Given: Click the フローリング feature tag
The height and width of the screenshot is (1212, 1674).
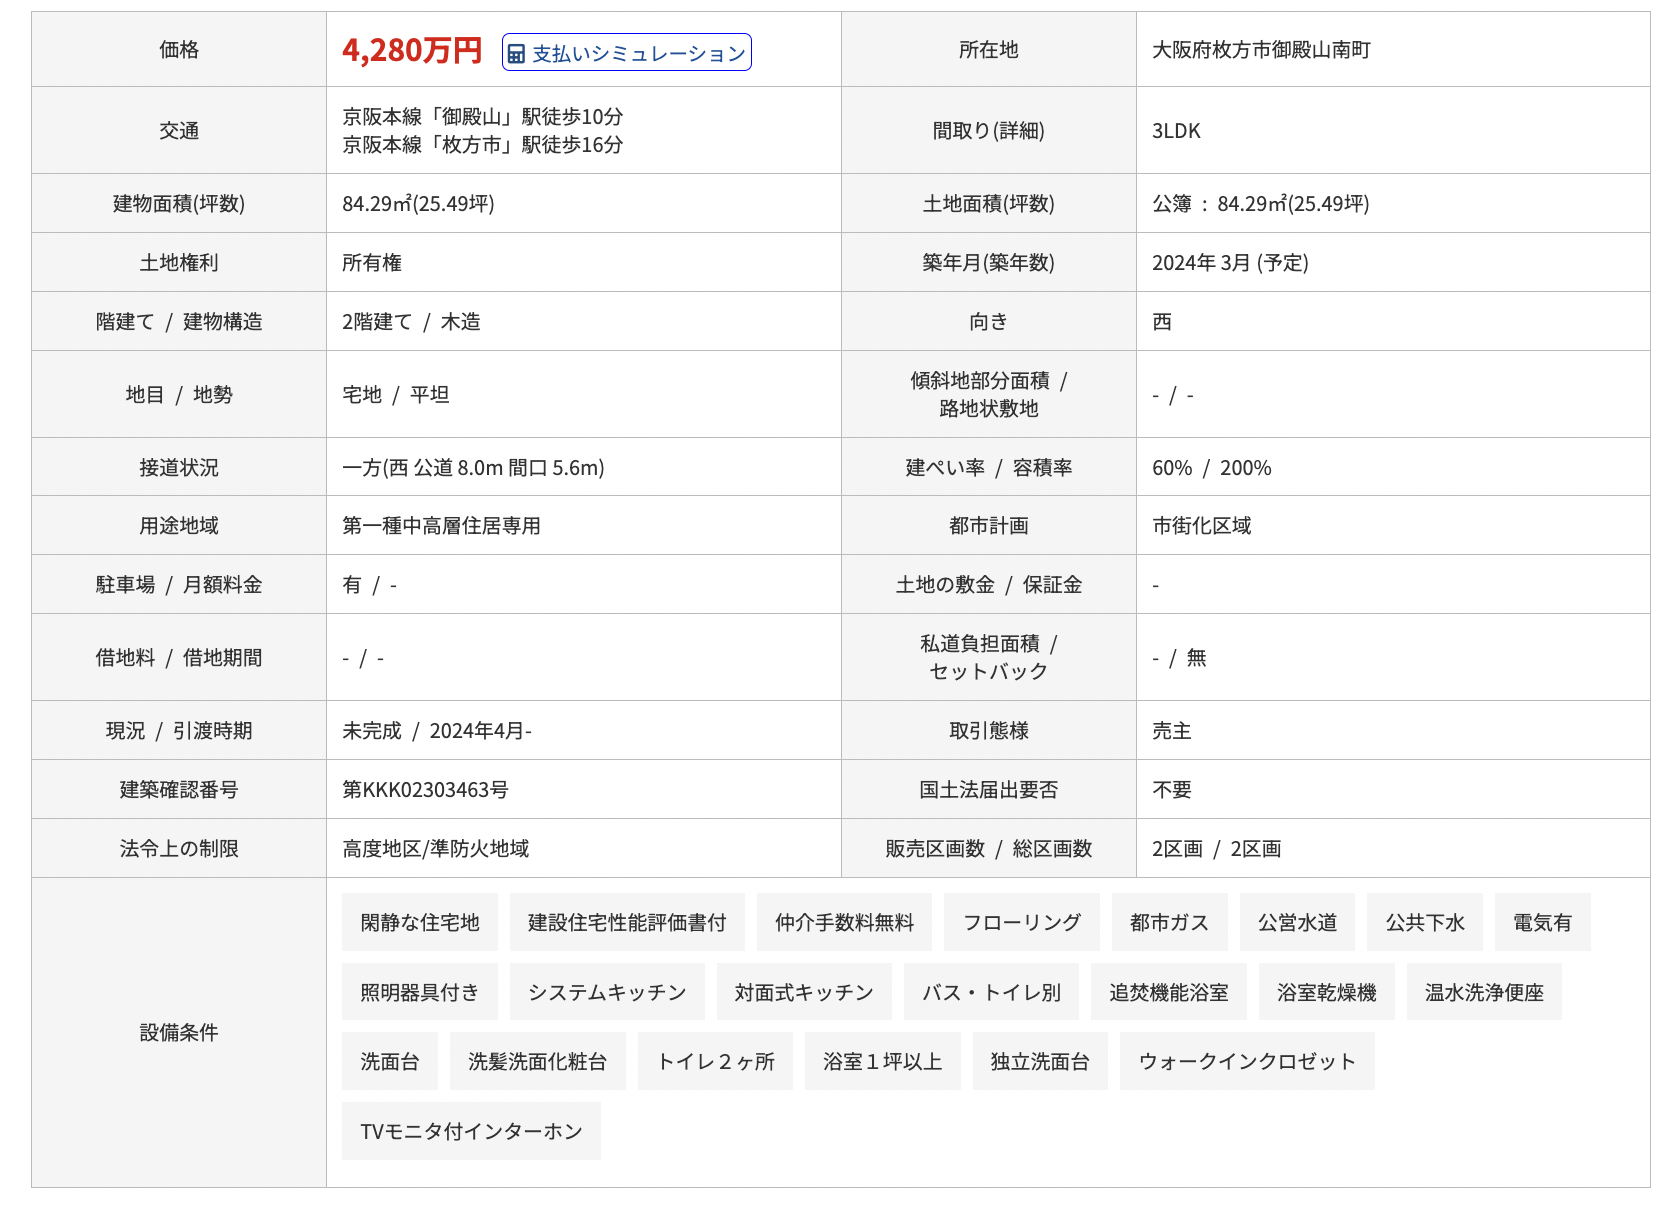Looking at the screenshot, I should click(x=1021, y=922).
